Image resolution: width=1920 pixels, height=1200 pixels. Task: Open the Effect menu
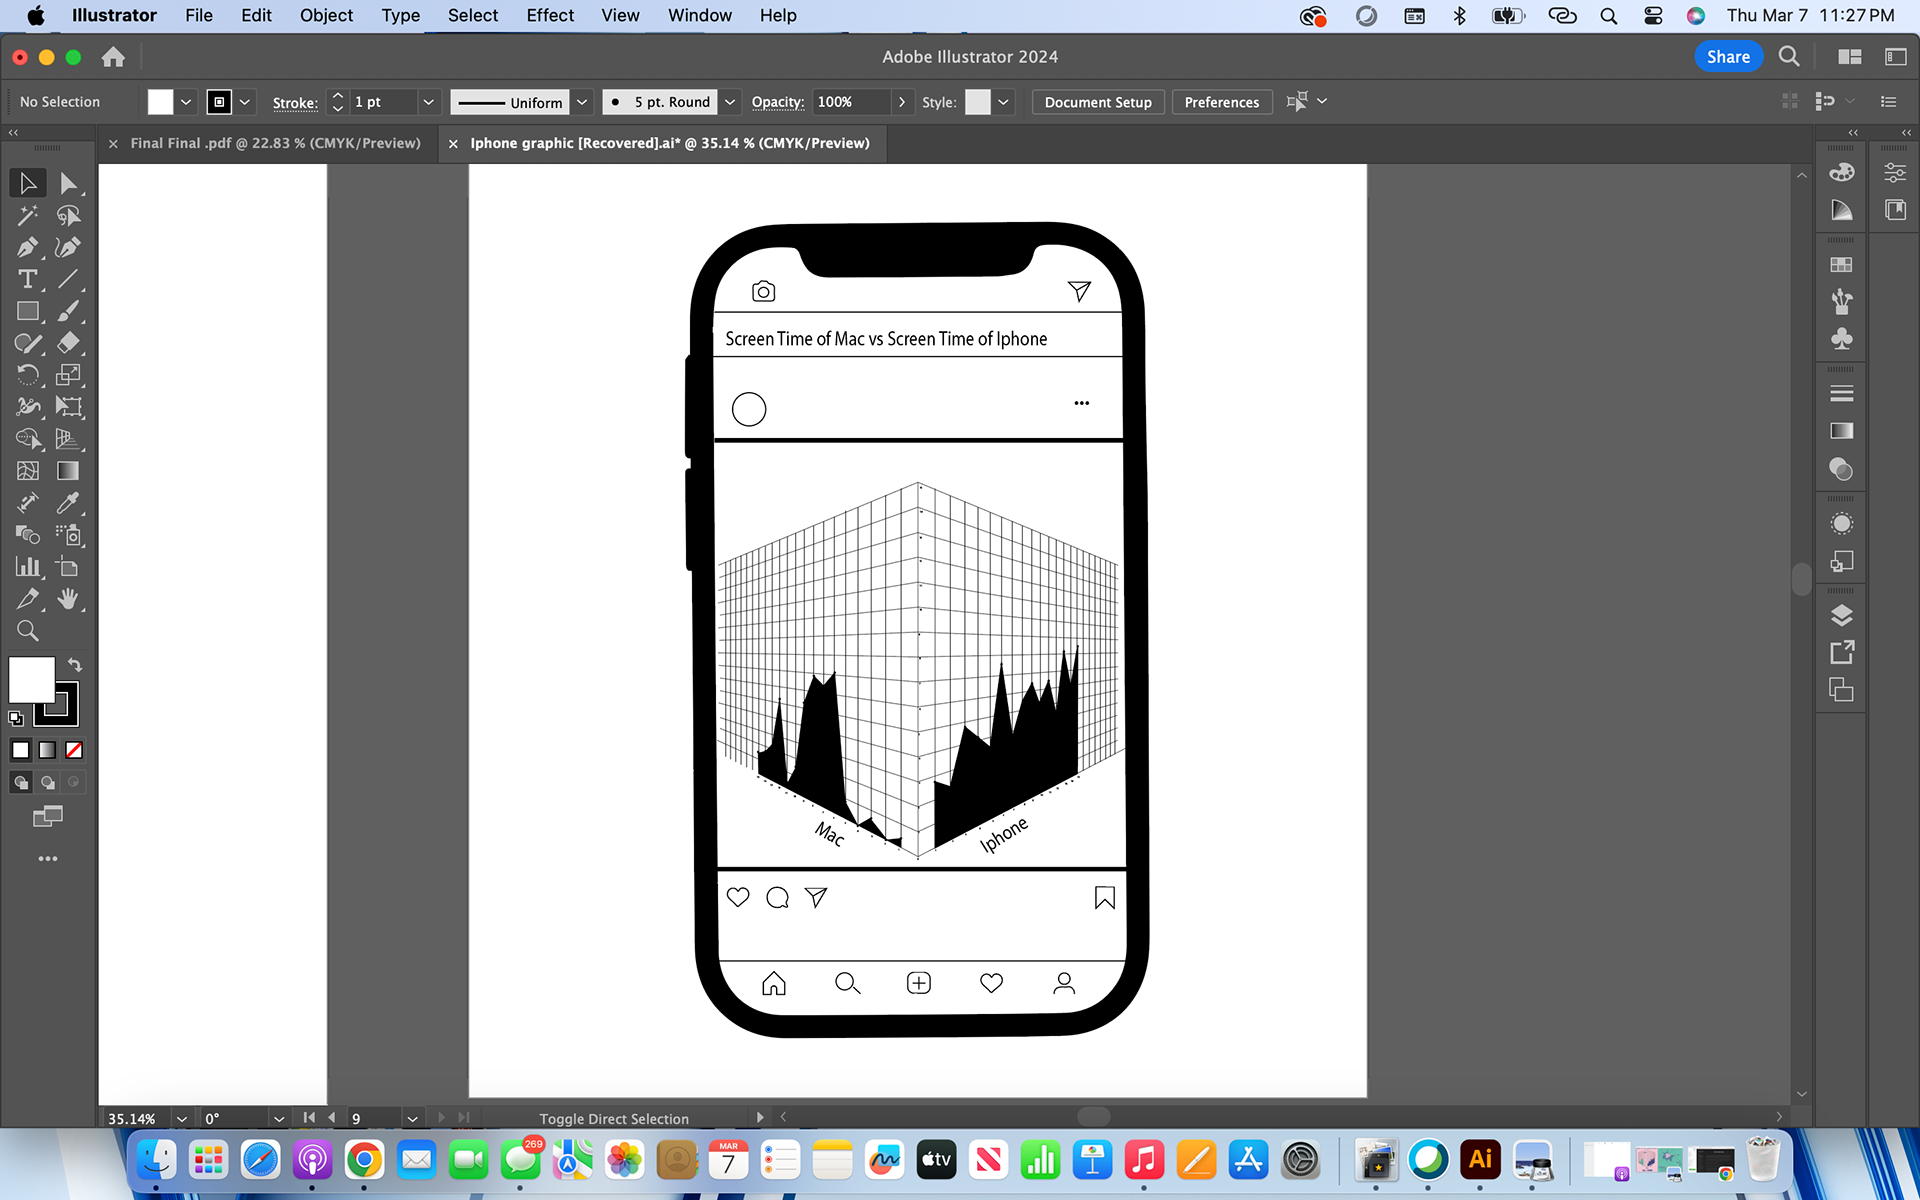pos(550,16)
